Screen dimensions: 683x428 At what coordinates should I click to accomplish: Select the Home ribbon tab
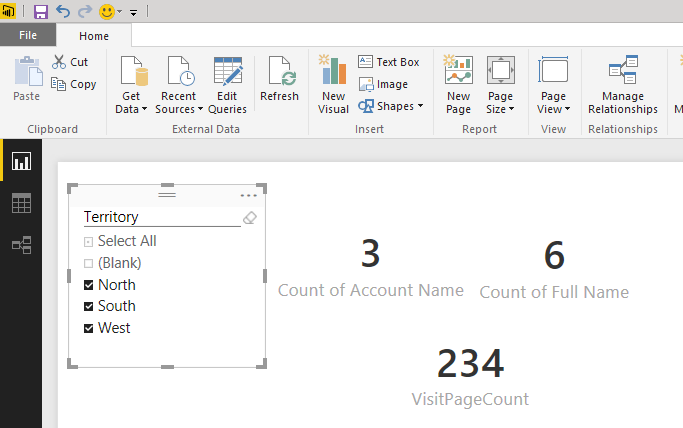[94, 36]
